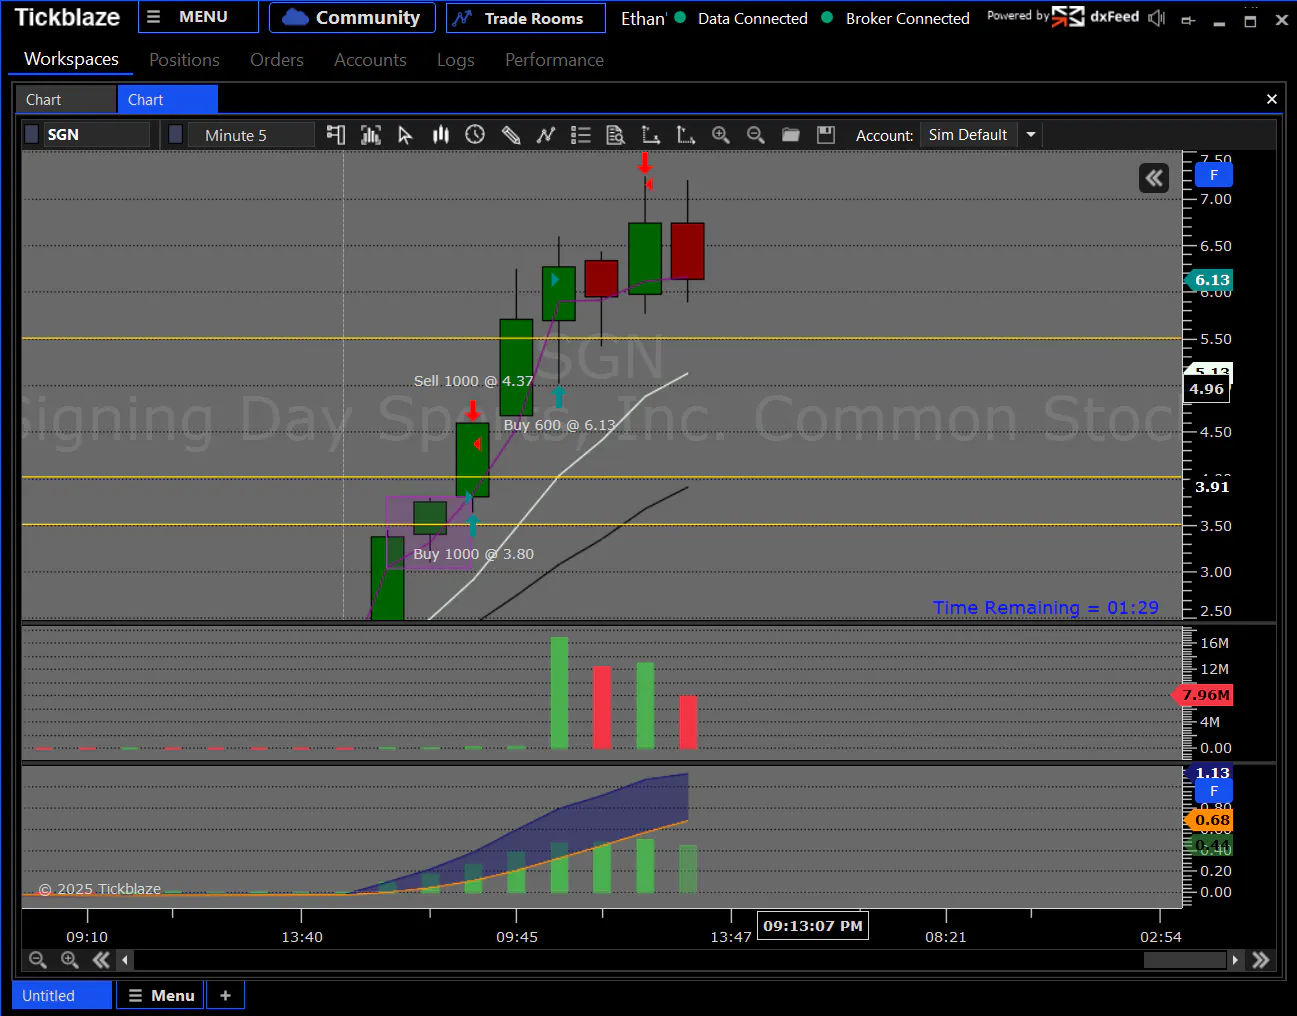Open the chart trader panel icon
The image size is (1297, 1016).
(336, 135)
